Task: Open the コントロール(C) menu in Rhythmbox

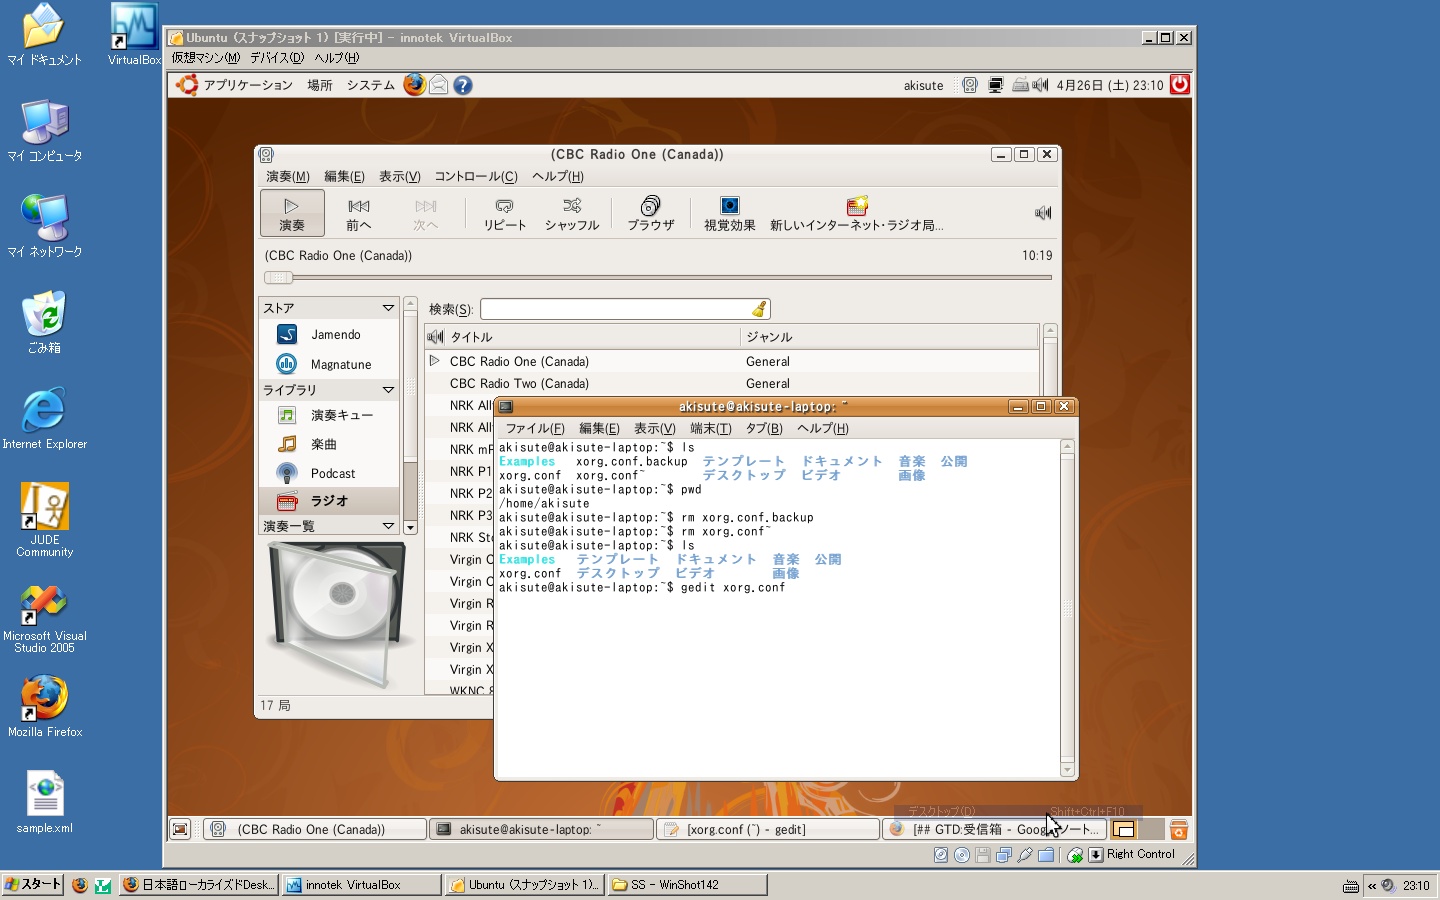Action: click(x=476, y=177)
